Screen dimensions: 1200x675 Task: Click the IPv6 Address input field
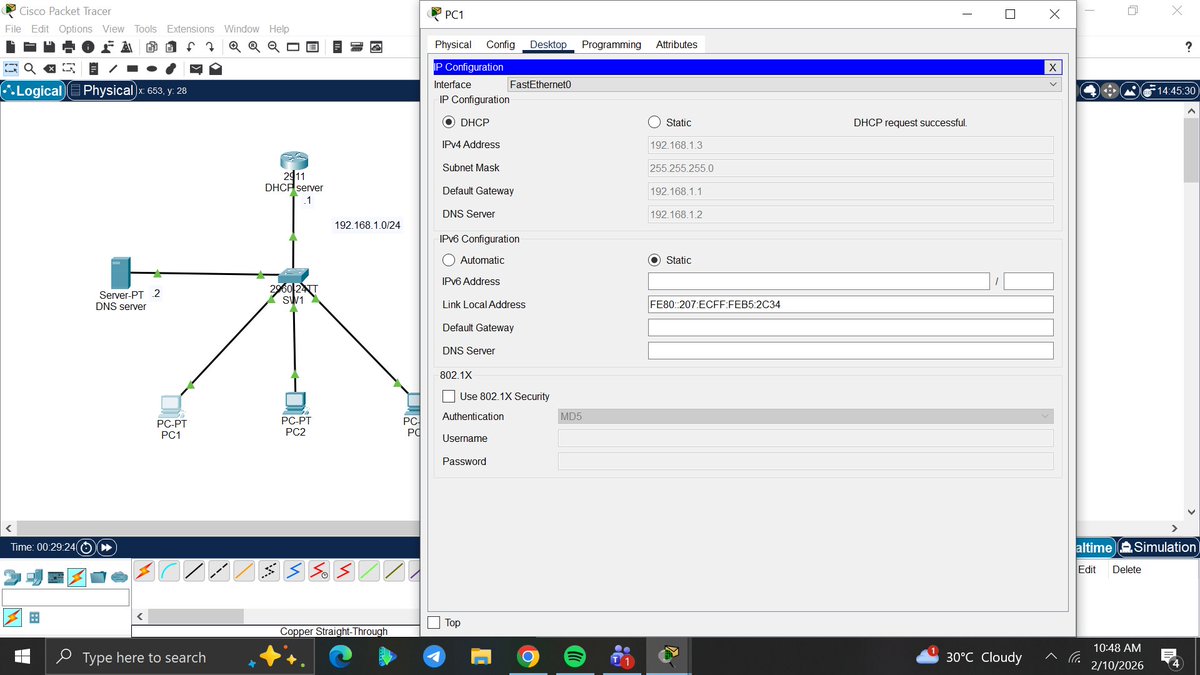819,281
